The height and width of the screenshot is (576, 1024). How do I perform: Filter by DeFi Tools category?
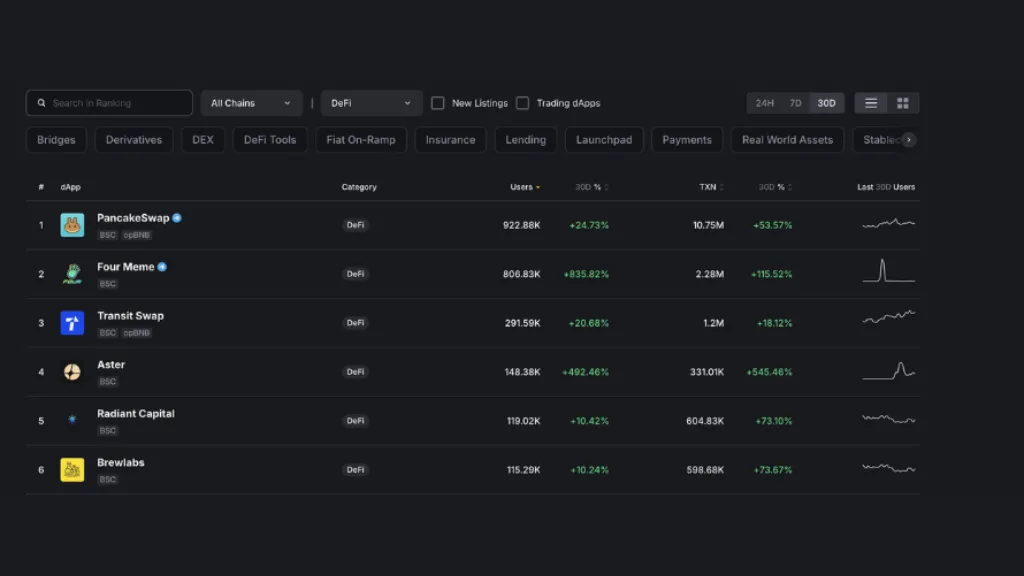(x=270, y=140)
